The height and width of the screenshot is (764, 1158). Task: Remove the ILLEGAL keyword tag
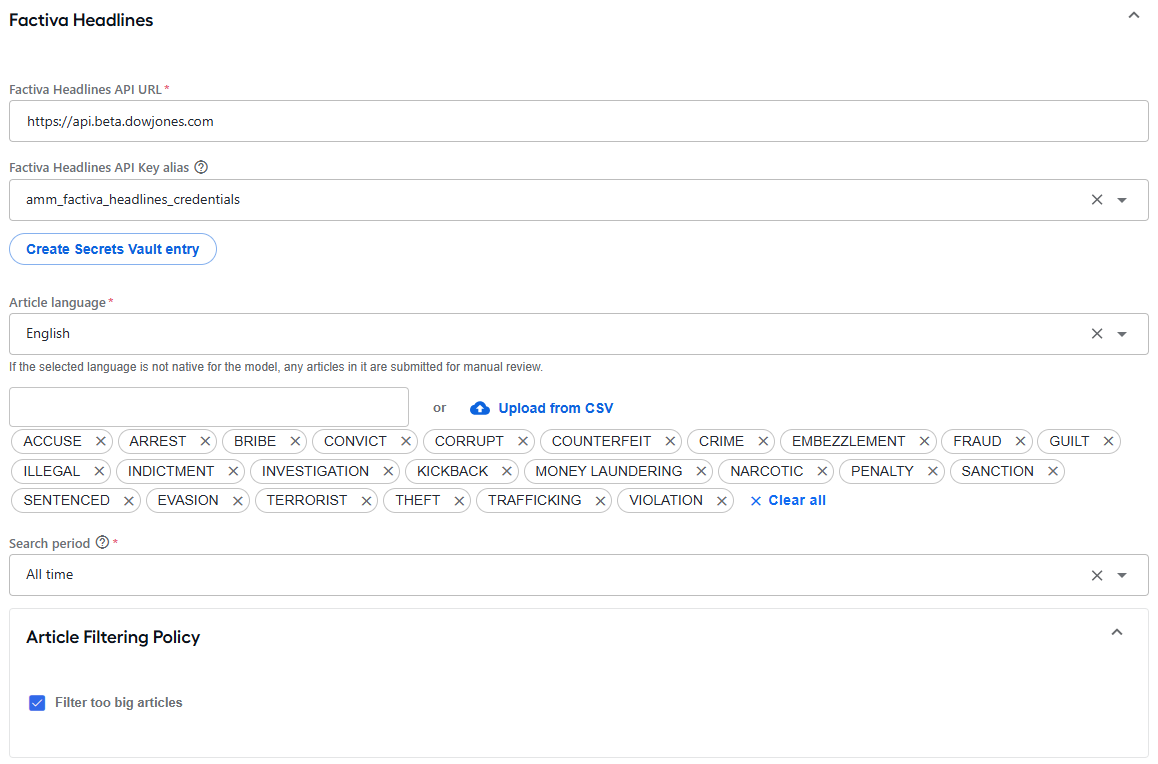(99, 471)
